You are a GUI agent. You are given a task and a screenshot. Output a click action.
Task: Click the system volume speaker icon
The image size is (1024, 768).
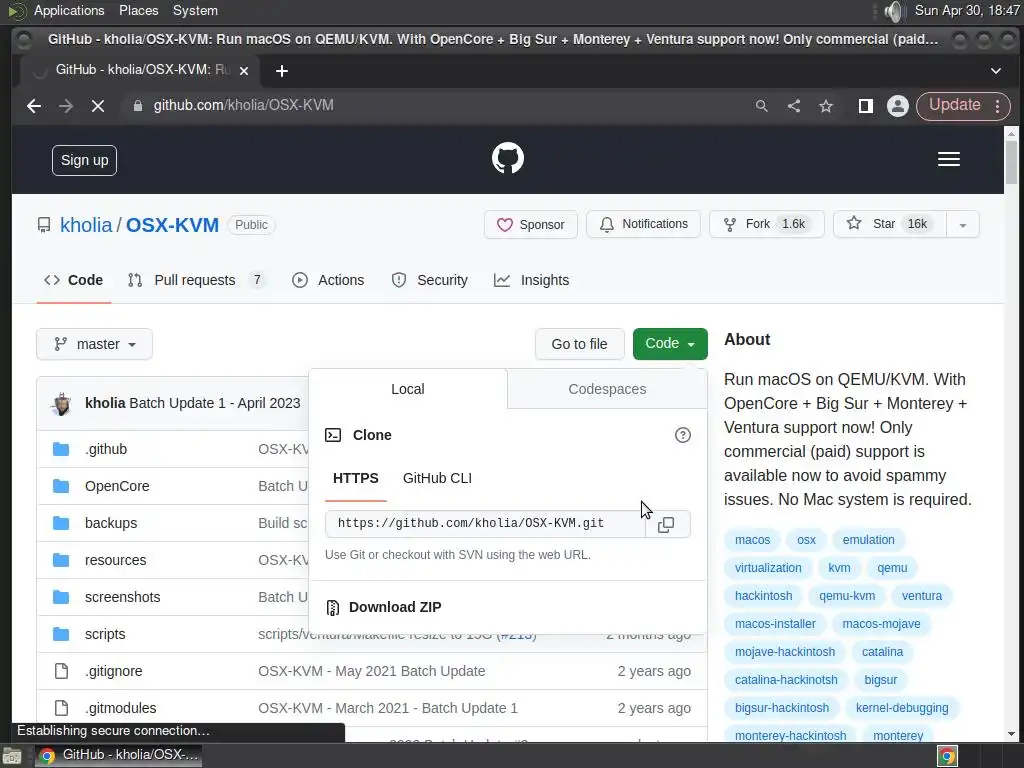click(893, 11)
